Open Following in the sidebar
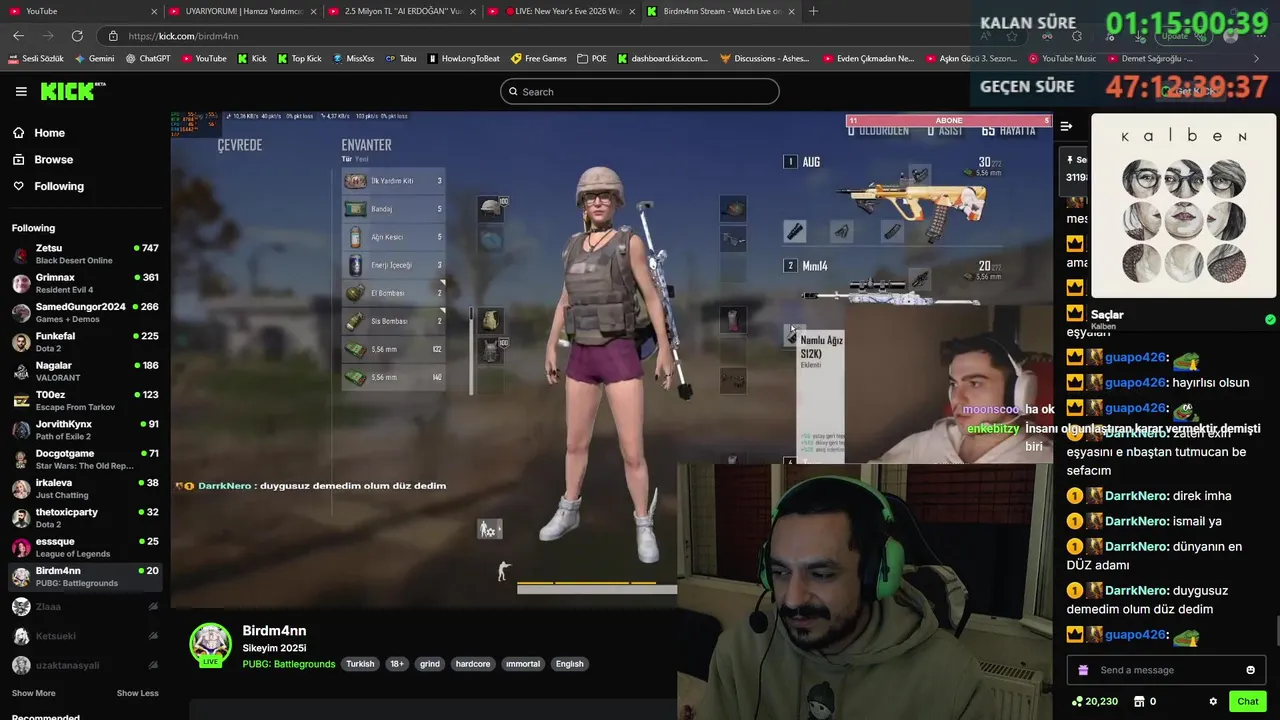 click(59, 186)
